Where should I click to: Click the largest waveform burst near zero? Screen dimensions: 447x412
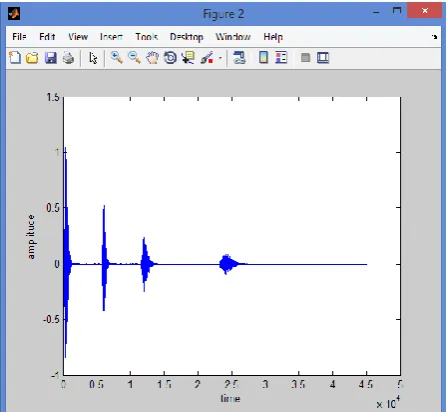(x=66, y=253)
